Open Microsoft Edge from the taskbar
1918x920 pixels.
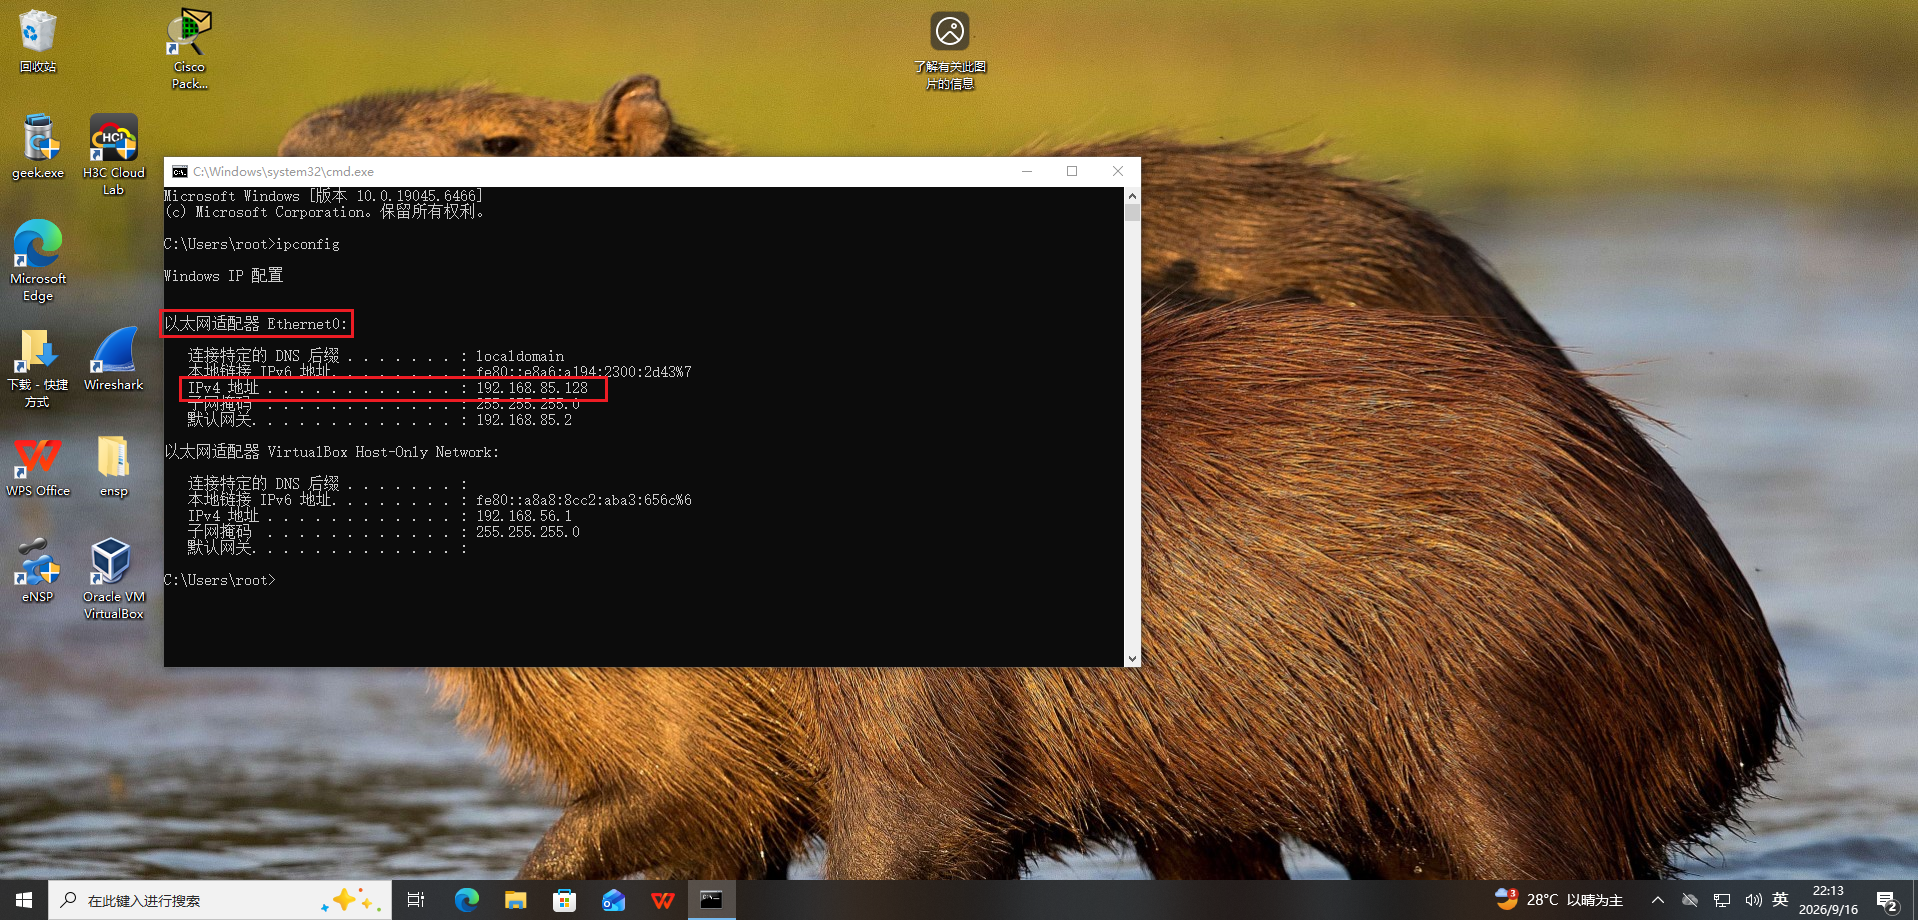(466, 900)
